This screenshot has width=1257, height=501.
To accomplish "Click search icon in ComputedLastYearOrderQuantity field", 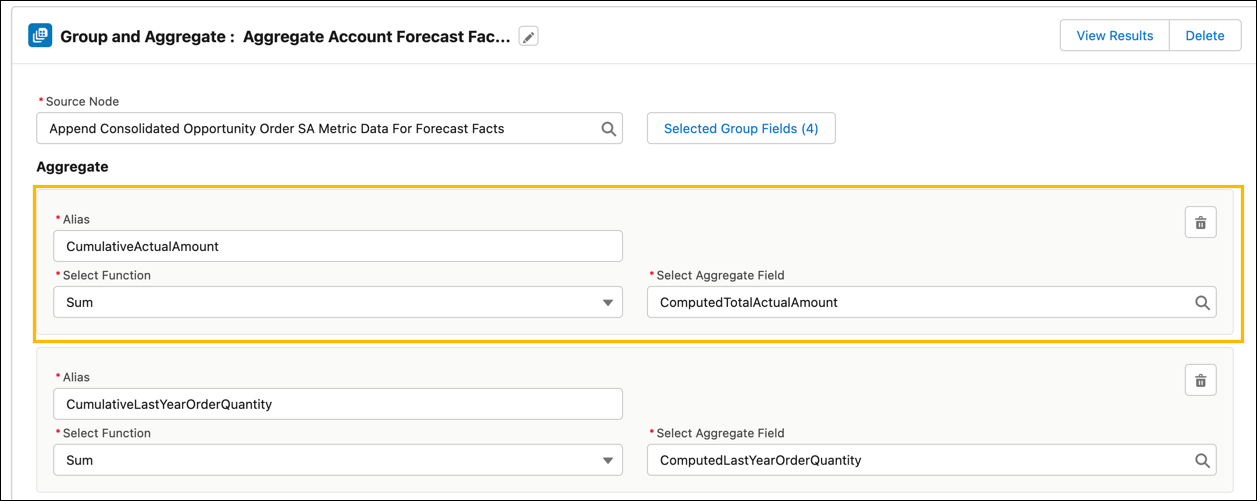I will point(1202,461).
